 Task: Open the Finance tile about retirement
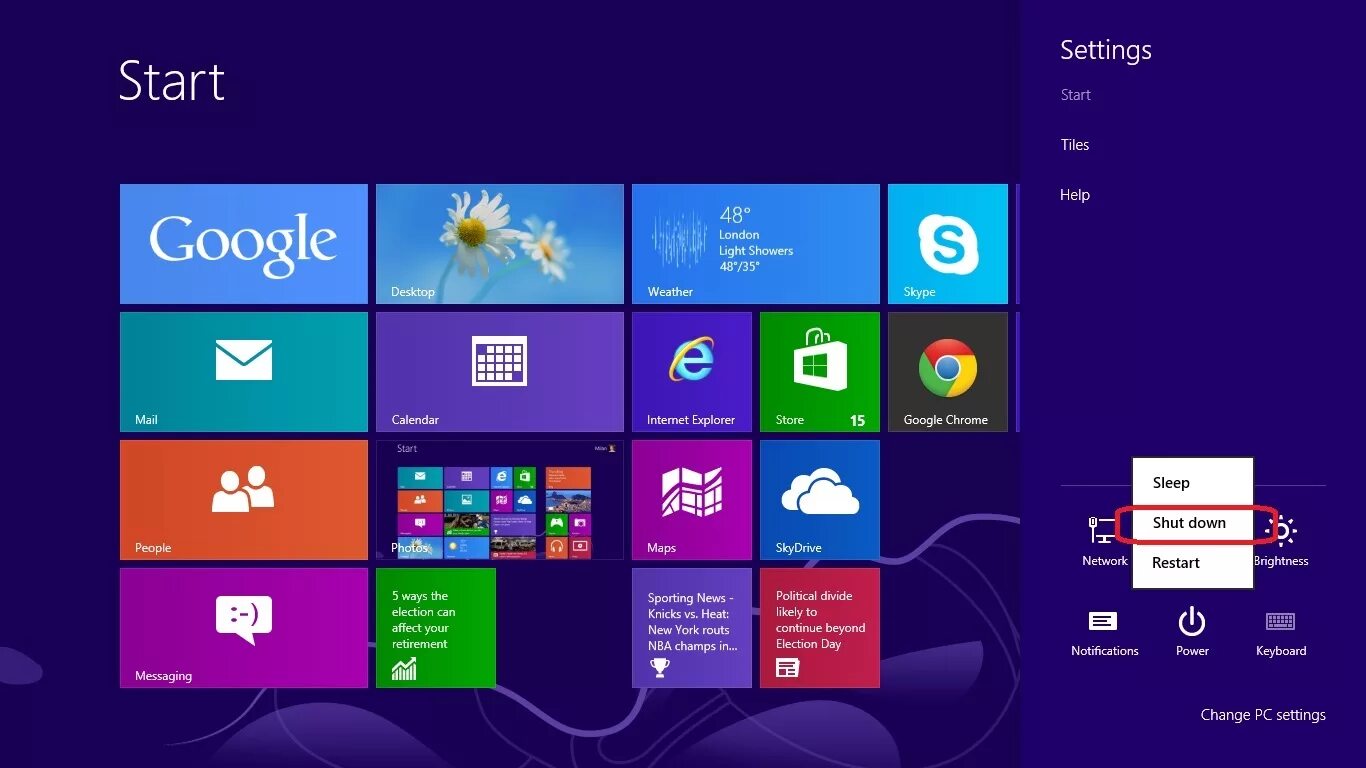click(x=436, y=628)
